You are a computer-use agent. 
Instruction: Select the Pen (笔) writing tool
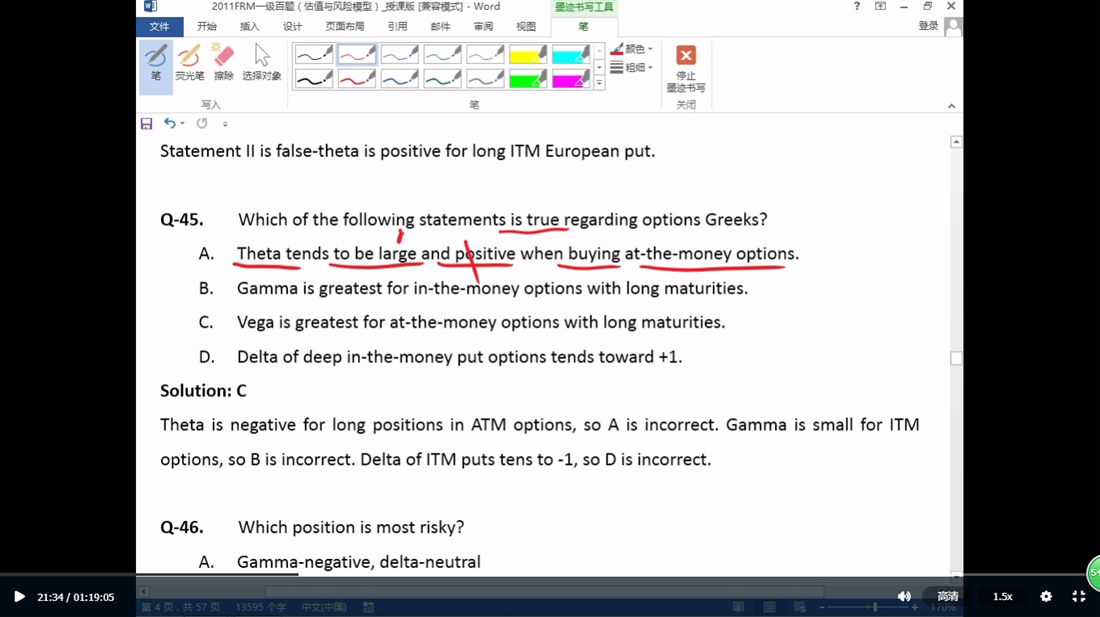click(156, 63)
